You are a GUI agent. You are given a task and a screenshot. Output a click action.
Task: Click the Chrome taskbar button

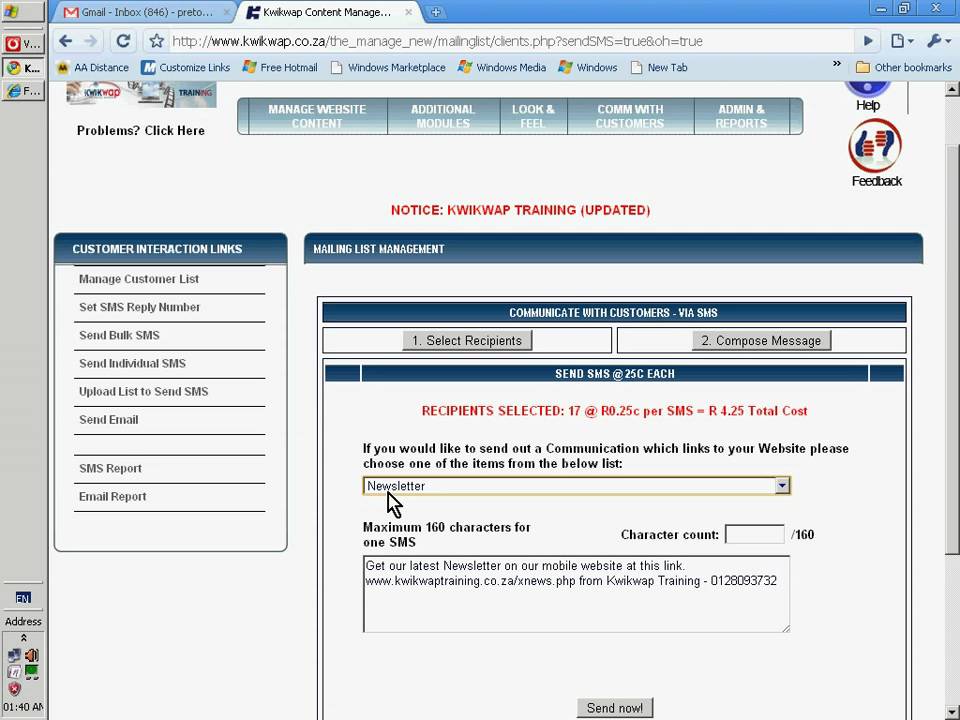23,68
